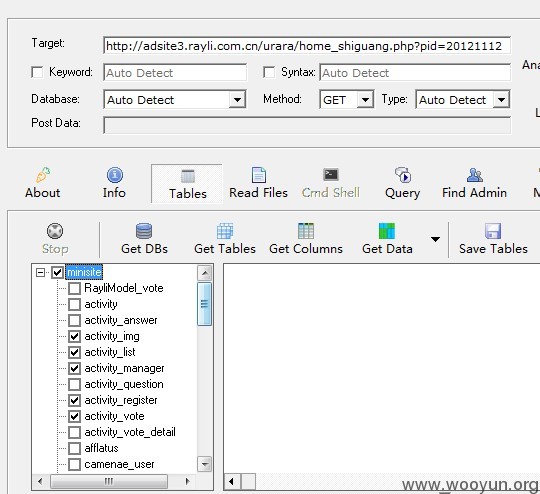The image size is (540, 494).
Task: Check the RayliModel_vote table
Action: [x=74, y=288]
